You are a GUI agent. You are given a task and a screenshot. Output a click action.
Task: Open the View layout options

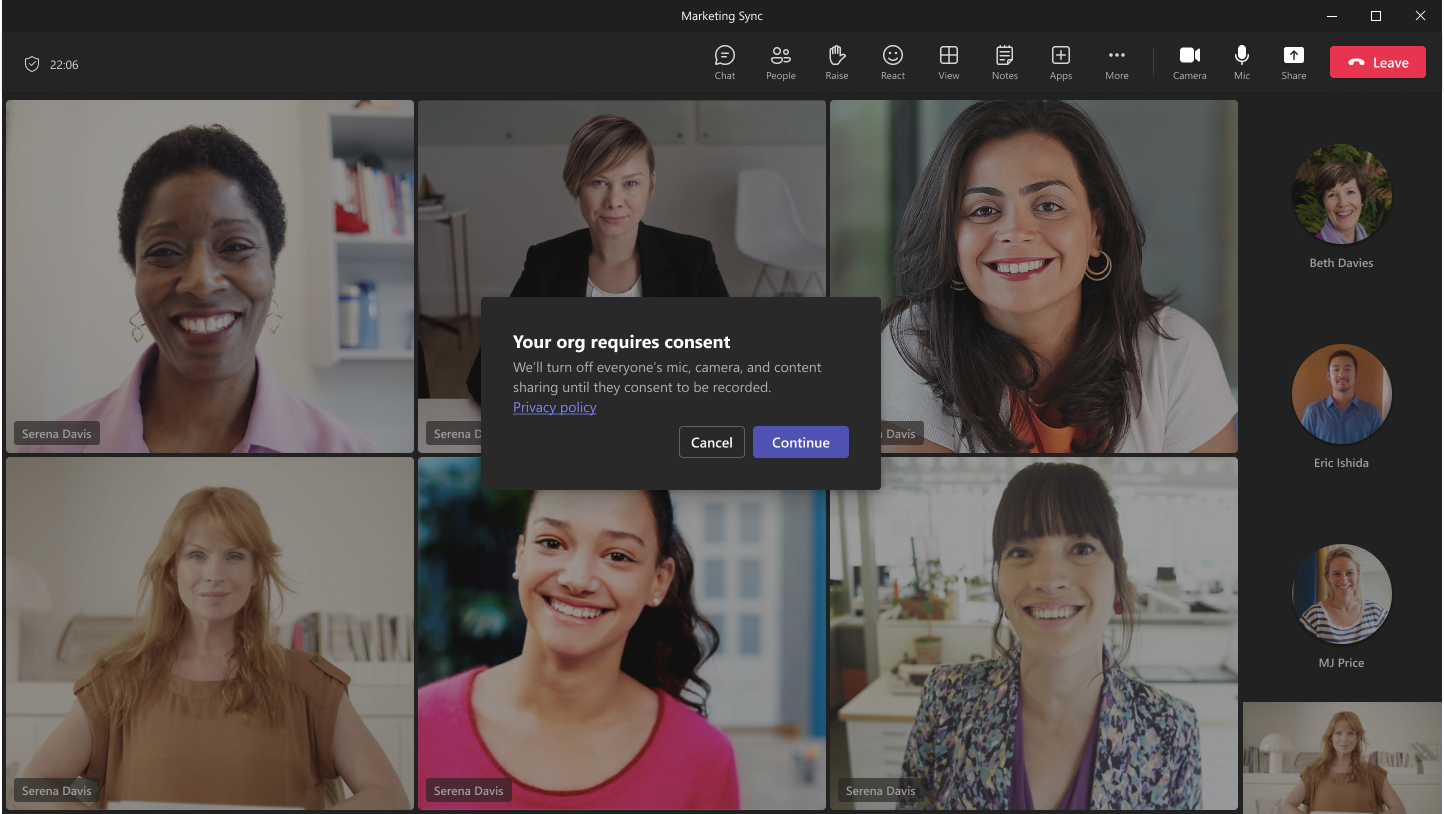point(949,62)
